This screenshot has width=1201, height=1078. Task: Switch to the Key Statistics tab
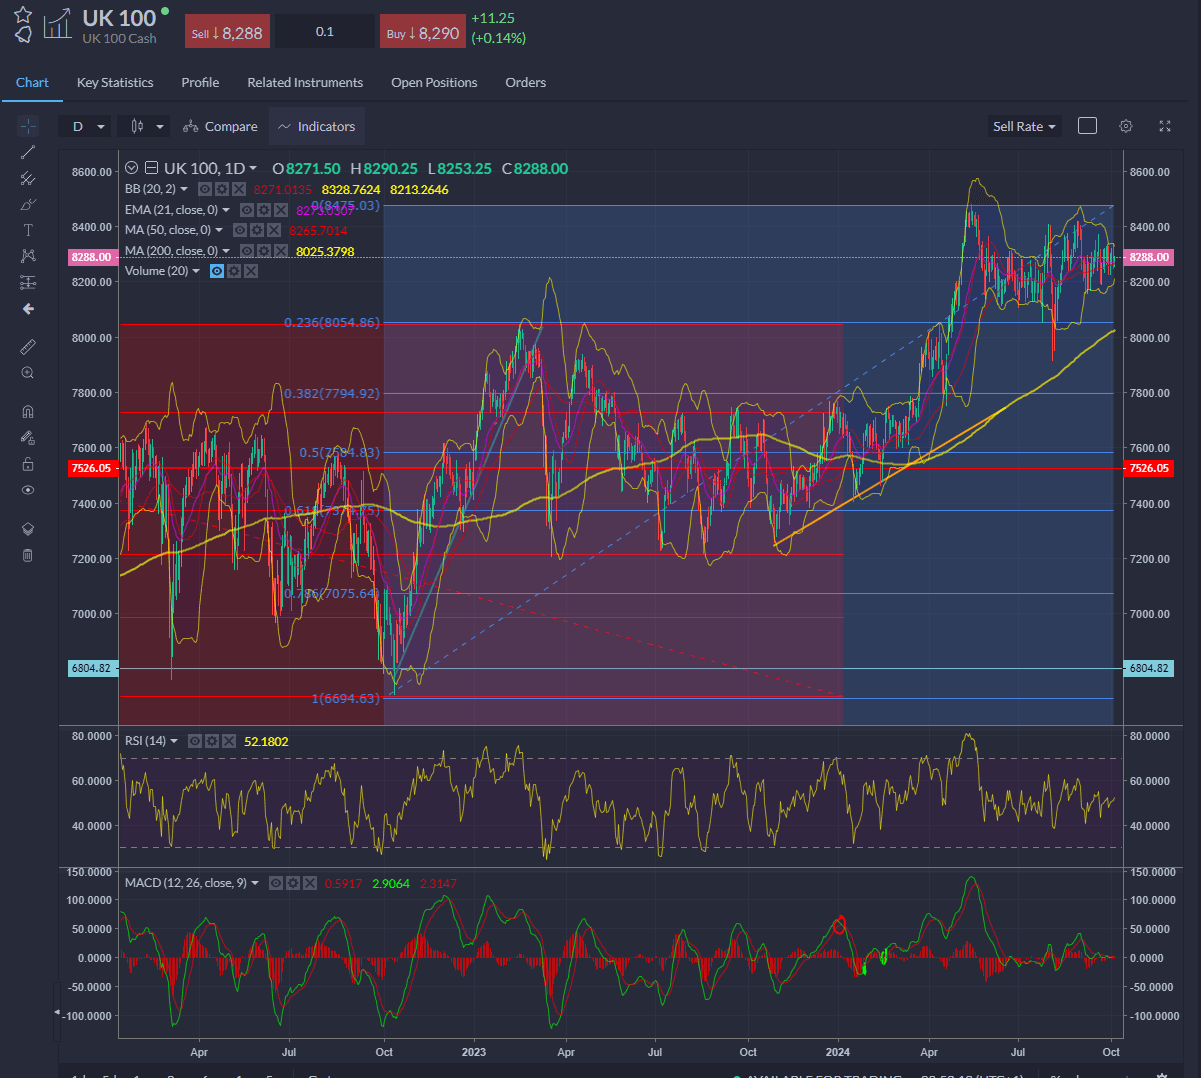115,83
